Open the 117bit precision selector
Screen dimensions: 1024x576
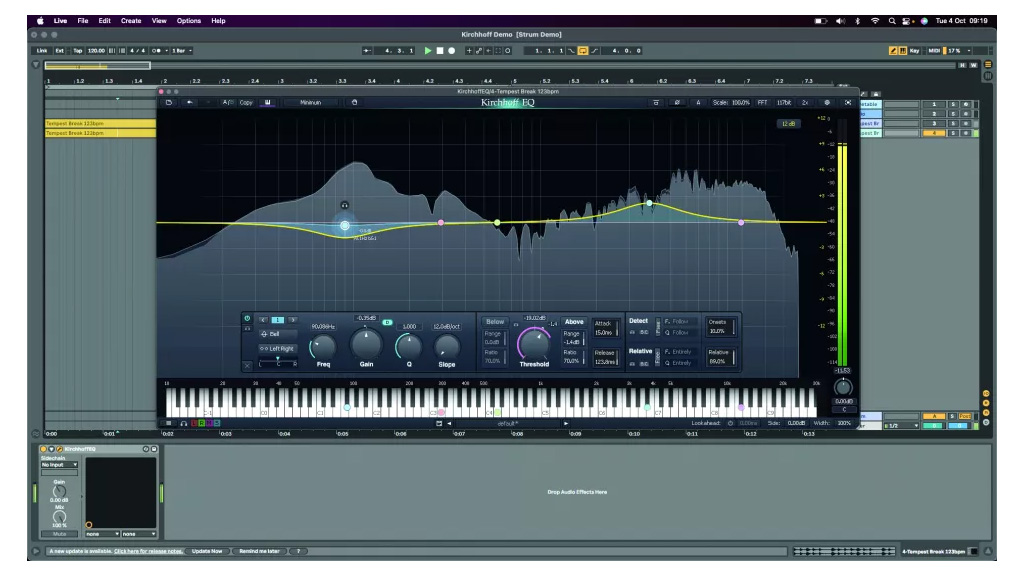pos(784,103)
